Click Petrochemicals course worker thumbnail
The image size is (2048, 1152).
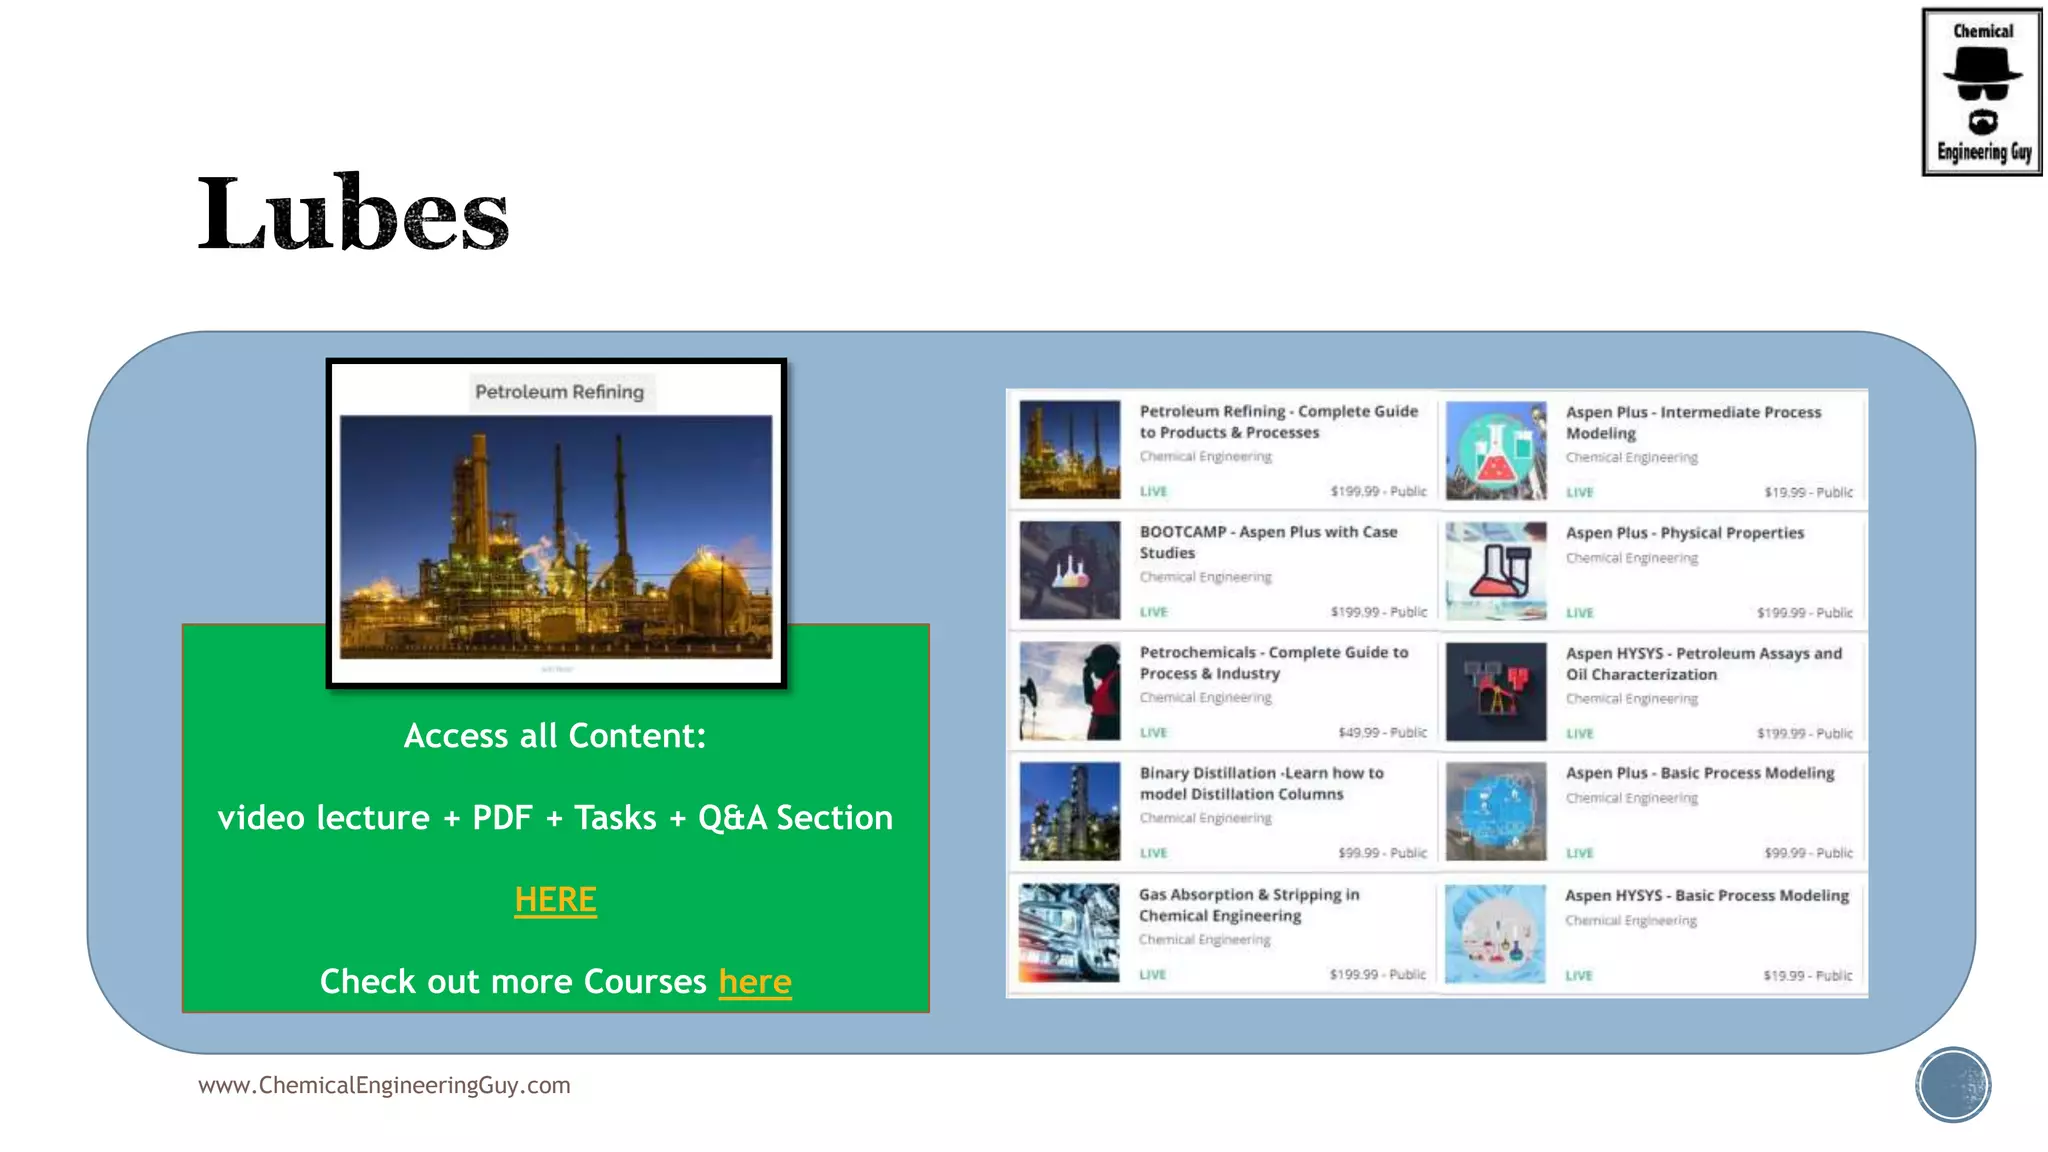click(x=1069, y=691)
